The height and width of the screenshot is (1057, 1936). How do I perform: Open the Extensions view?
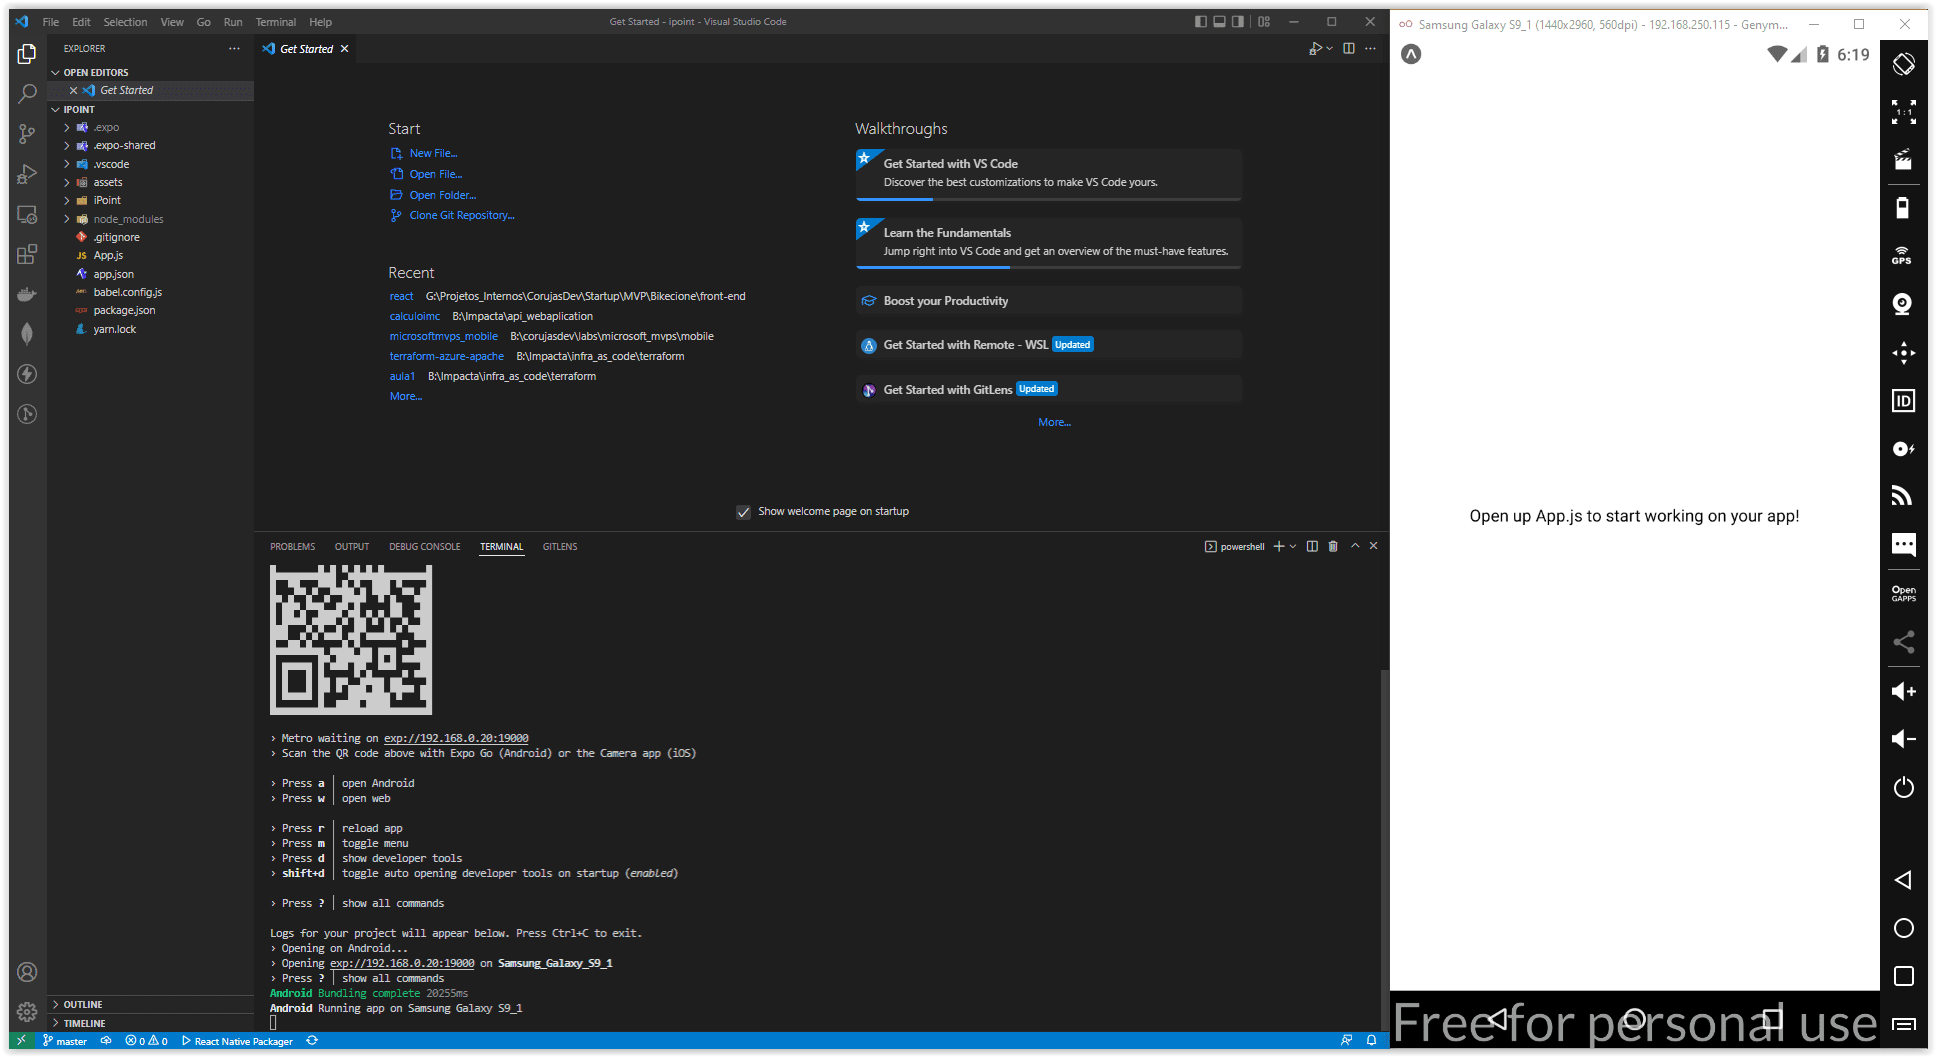(27, 254)
